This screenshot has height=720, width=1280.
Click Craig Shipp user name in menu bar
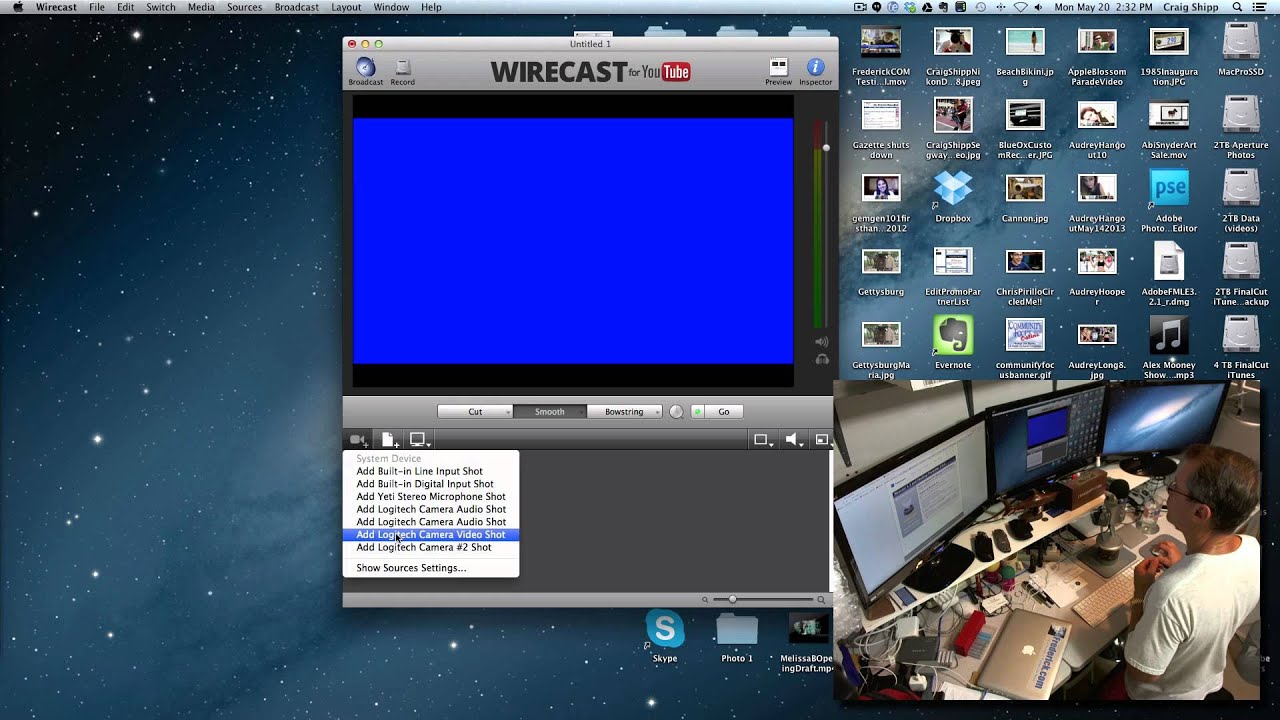pyautogui.click(x=1191, y=7)
